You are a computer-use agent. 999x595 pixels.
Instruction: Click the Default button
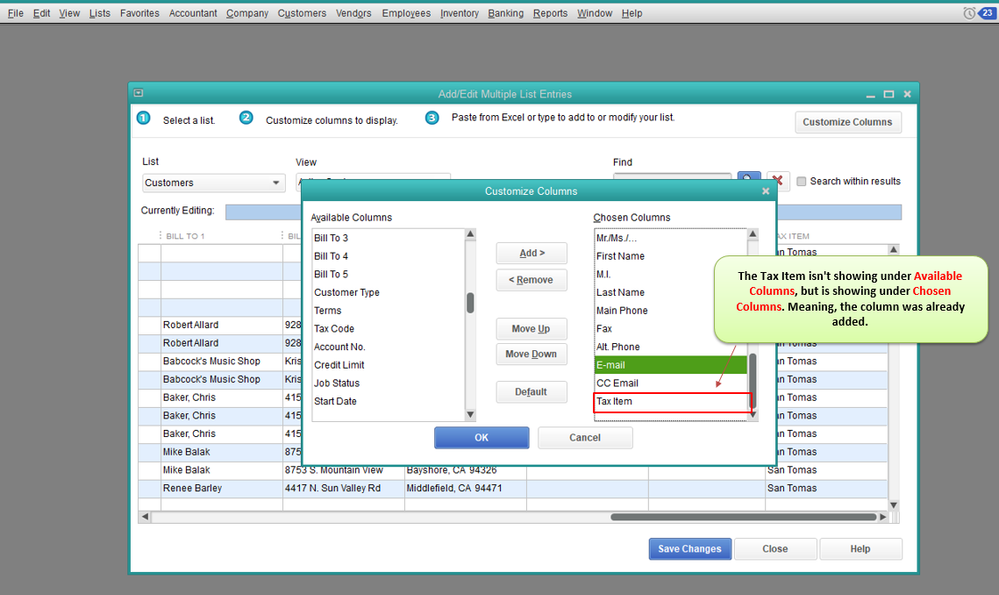[531, 392]
